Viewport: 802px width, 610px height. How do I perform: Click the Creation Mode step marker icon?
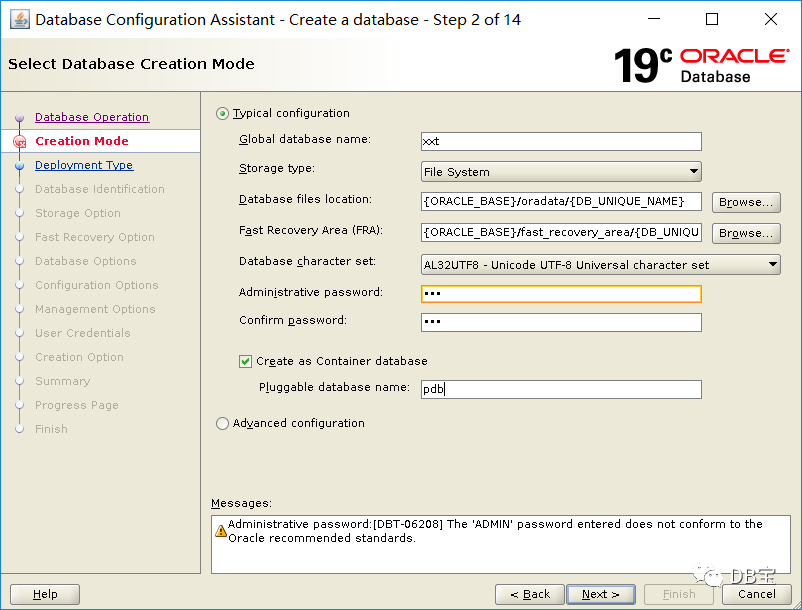19,141
